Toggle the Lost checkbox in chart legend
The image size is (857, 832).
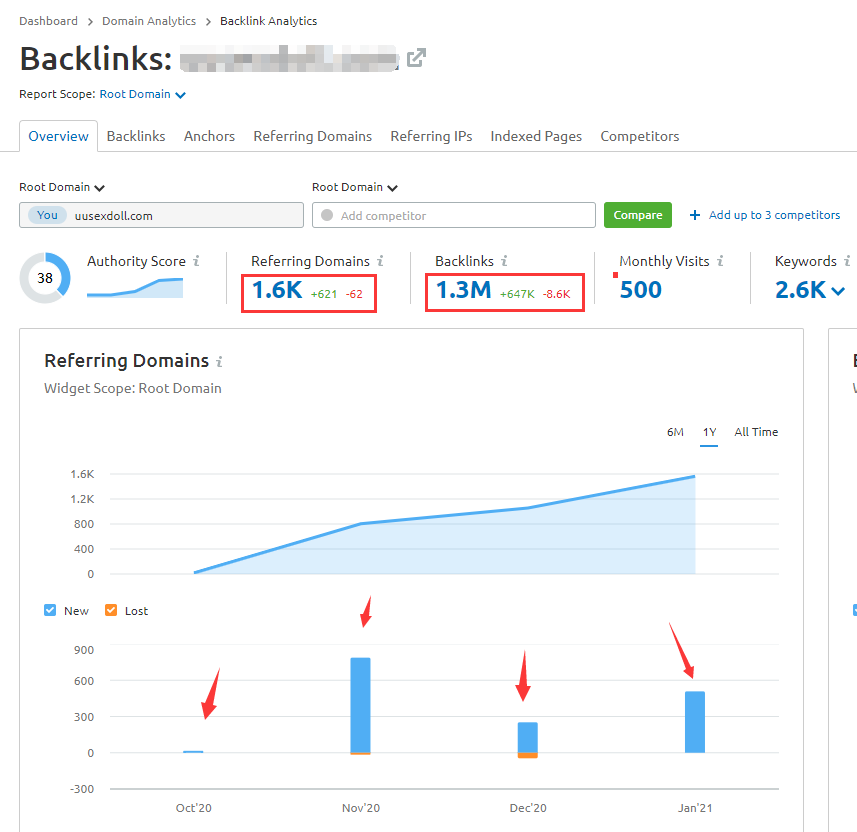(111, 610)
